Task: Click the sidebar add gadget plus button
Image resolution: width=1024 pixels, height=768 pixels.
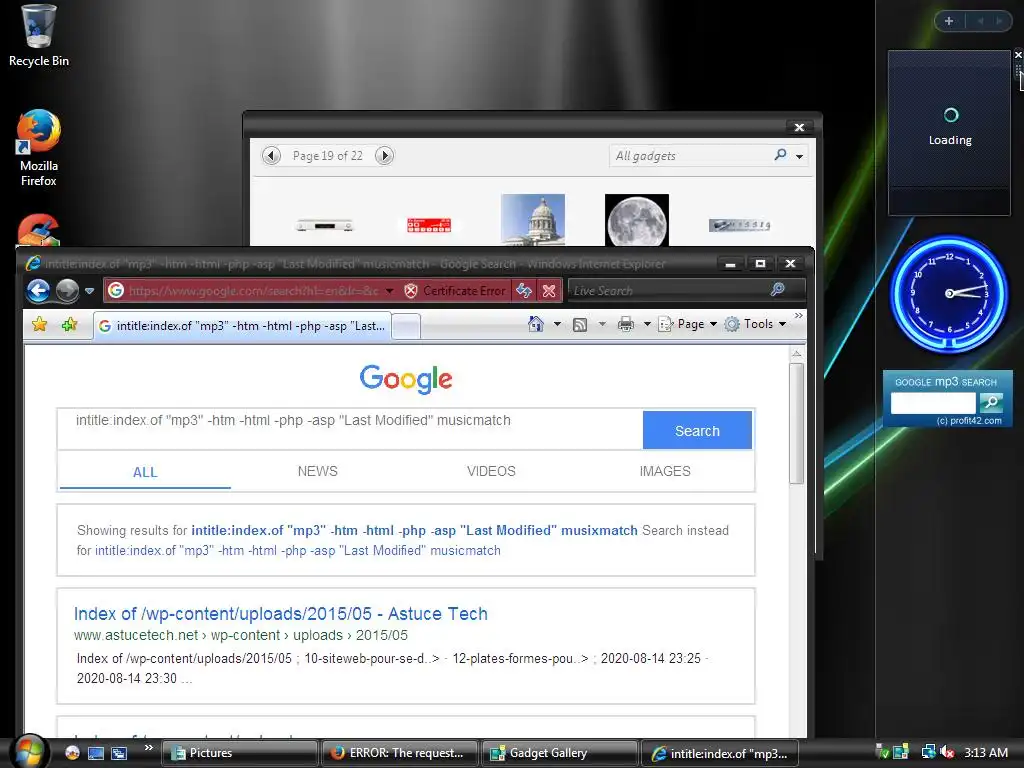Action: click(949, 21)
